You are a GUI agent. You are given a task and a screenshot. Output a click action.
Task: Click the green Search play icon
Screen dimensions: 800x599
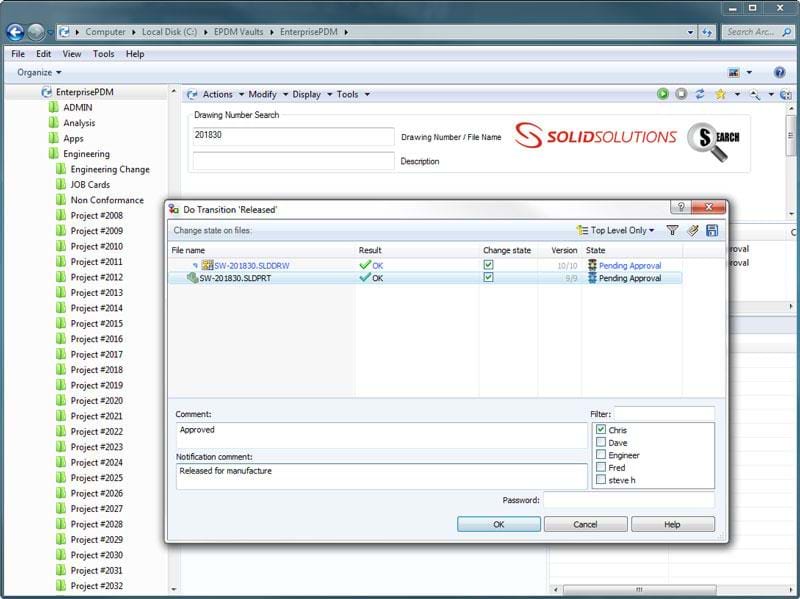tap(663, 94)
